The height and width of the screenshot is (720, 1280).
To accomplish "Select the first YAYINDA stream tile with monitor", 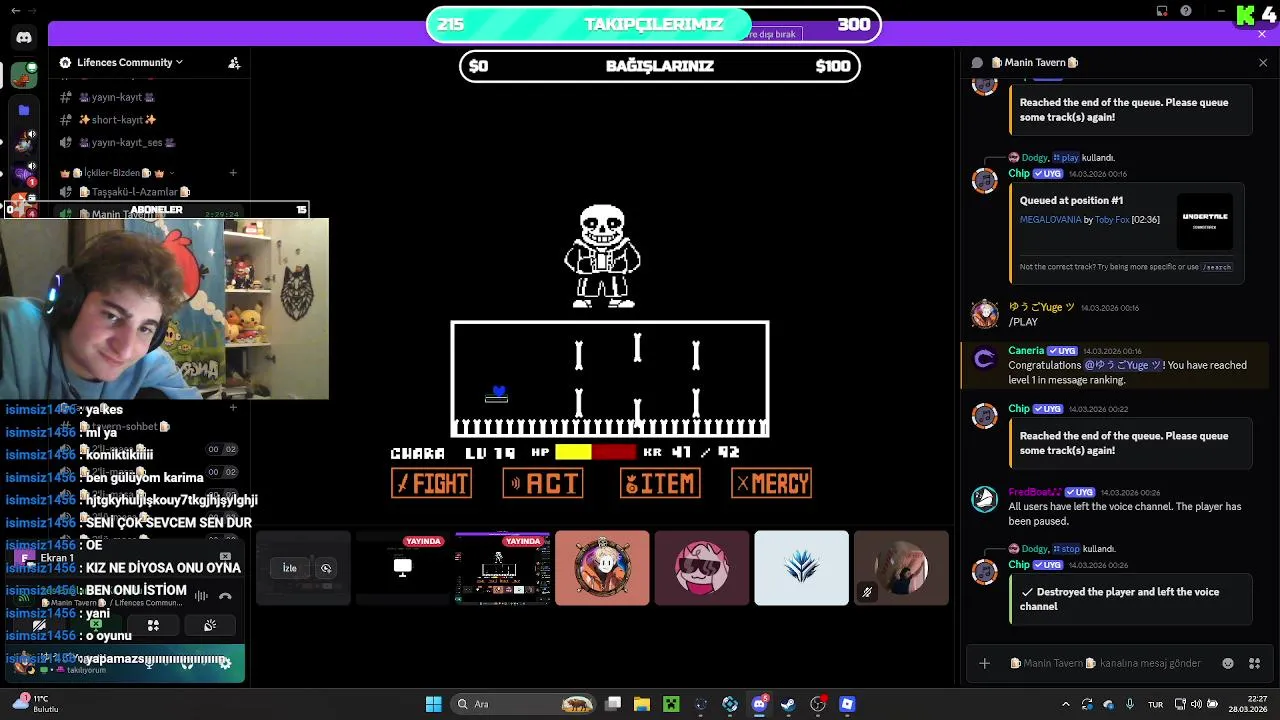I will click(x=402, y=568).
